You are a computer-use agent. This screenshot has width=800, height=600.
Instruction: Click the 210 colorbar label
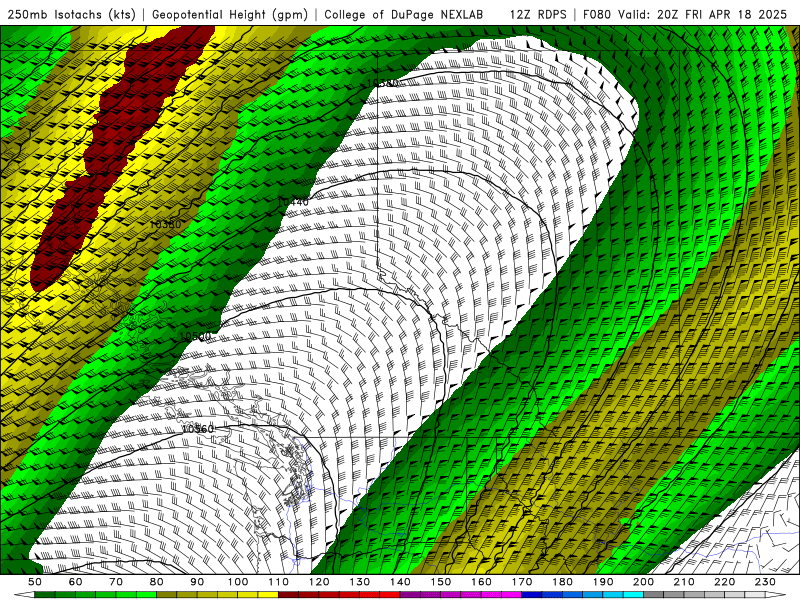pos(684,582)
